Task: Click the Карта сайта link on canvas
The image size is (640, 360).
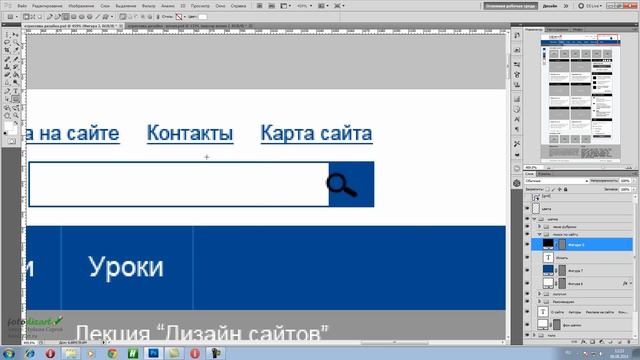Action: point(316,133)
